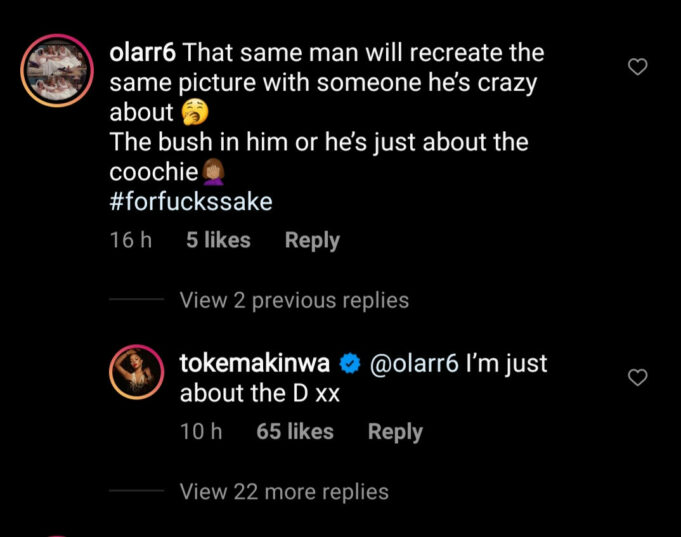Tap the heart on tokemakinwa's reply
The width and height of the screenshot is (681, 537).
pos(637,377)
